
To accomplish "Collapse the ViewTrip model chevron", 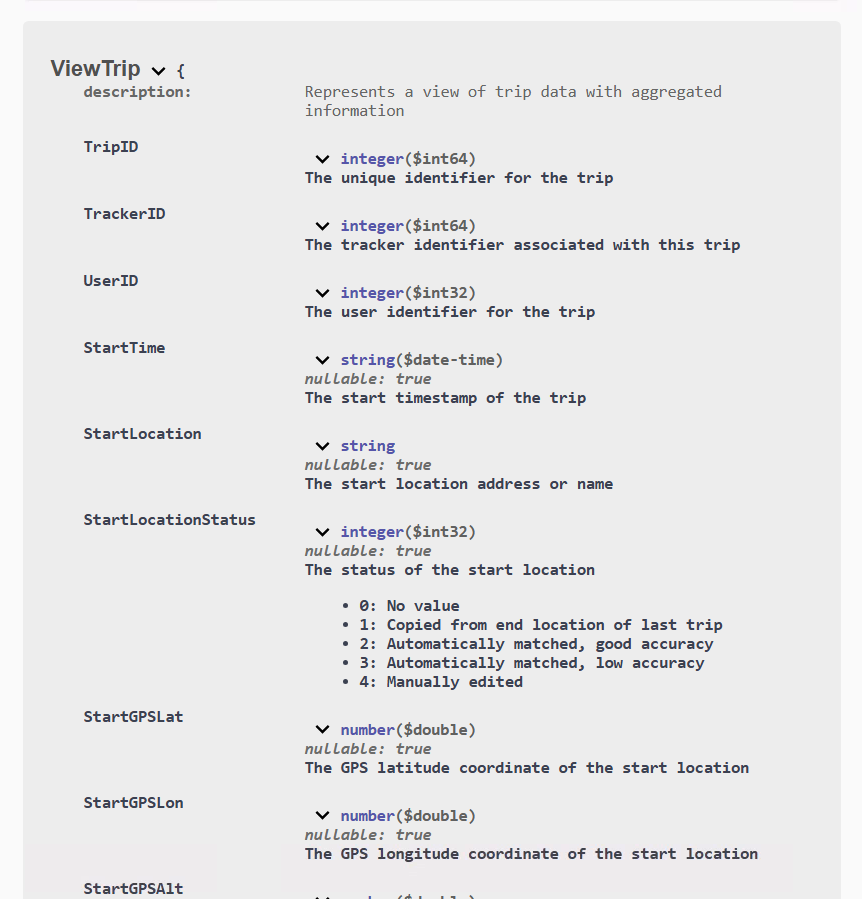I will pyautogui.click(x=158, y=71).
